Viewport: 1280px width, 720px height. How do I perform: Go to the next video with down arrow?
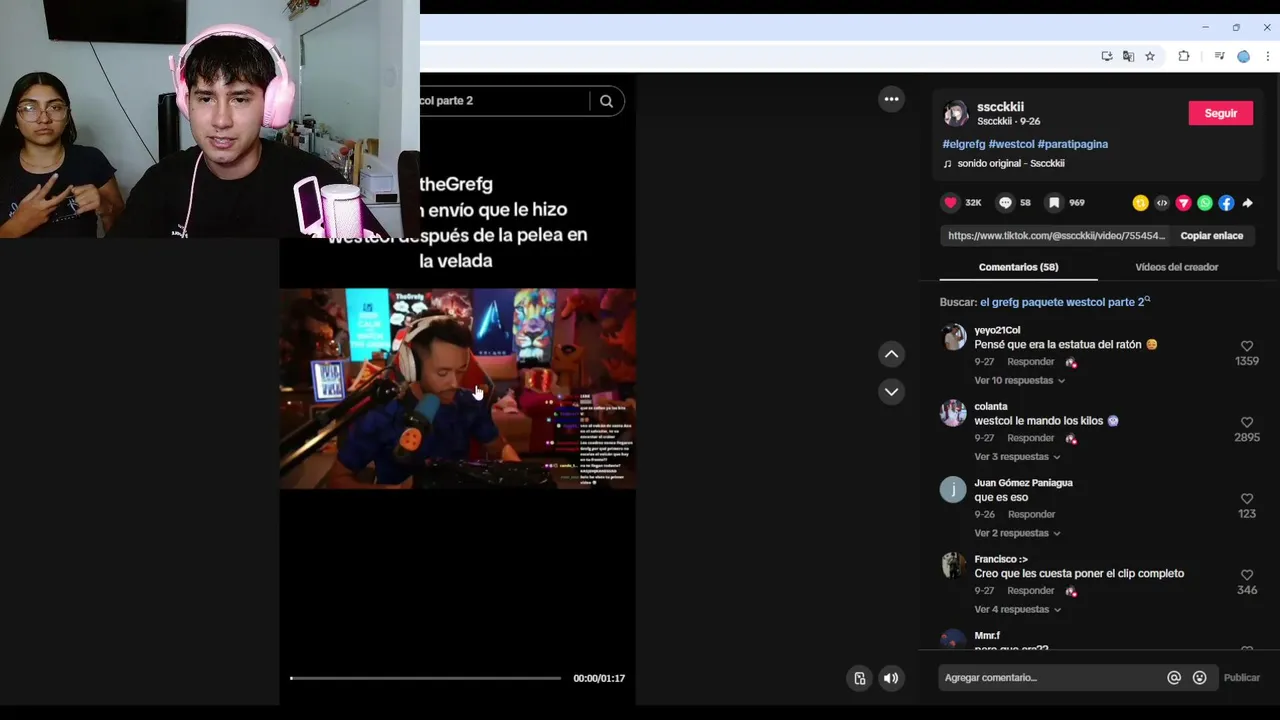point(891,392)
